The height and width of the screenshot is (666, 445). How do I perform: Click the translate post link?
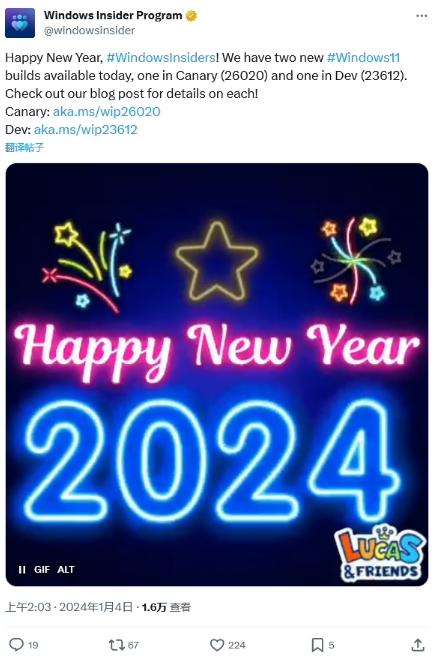24,147
